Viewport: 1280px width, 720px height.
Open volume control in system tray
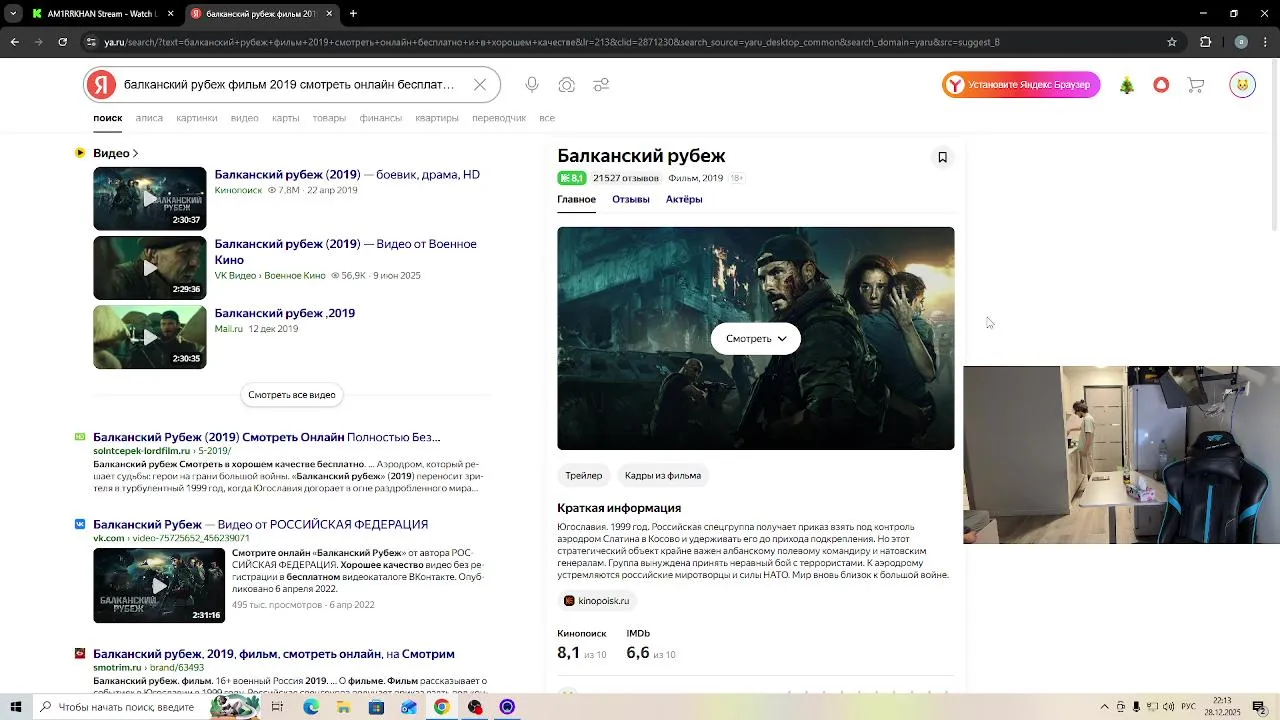tap(1169, 707)
